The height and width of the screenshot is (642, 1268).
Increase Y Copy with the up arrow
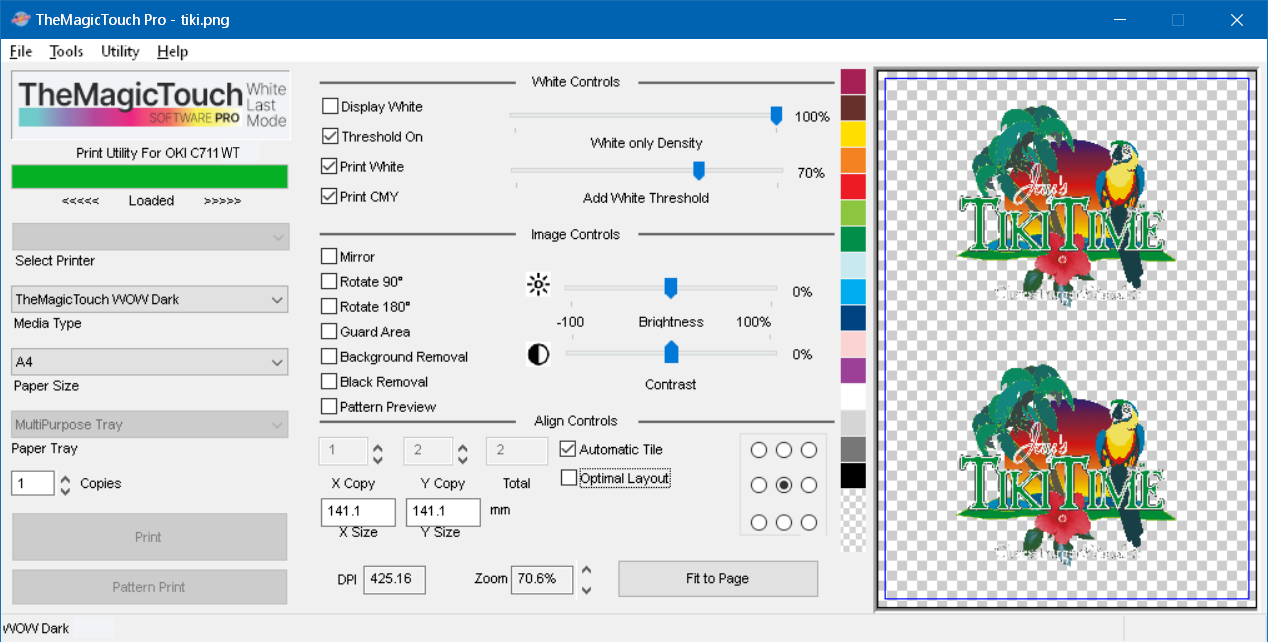(x=463, y=445)
